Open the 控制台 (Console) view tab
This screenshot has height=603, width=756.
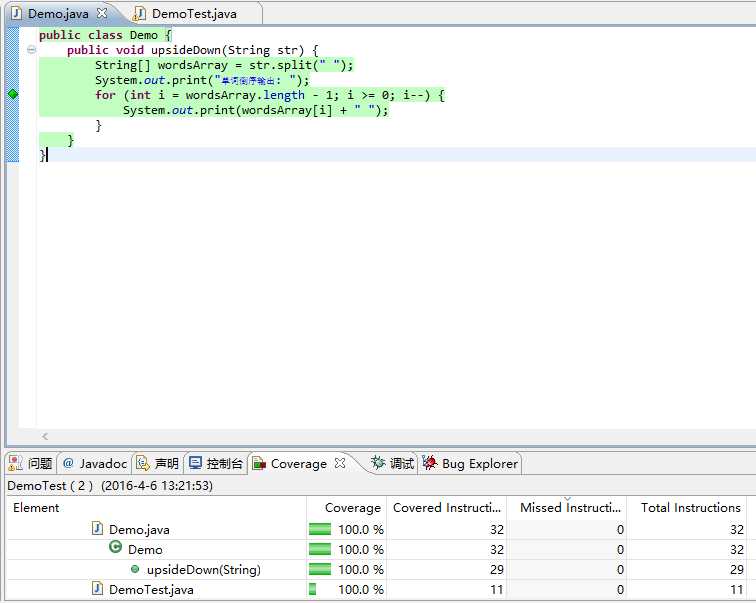(x=216, y=463)
